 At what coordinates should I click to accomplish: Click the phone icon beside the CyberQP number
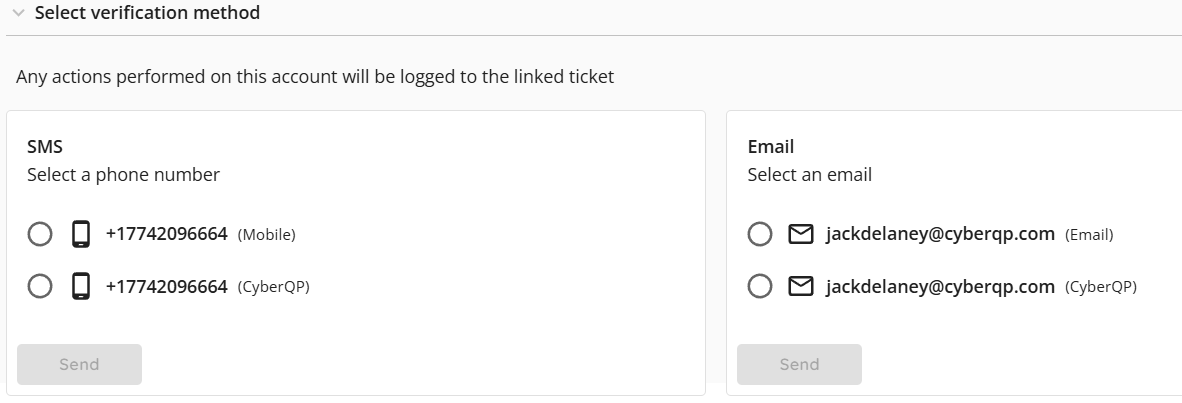[81, 286]
